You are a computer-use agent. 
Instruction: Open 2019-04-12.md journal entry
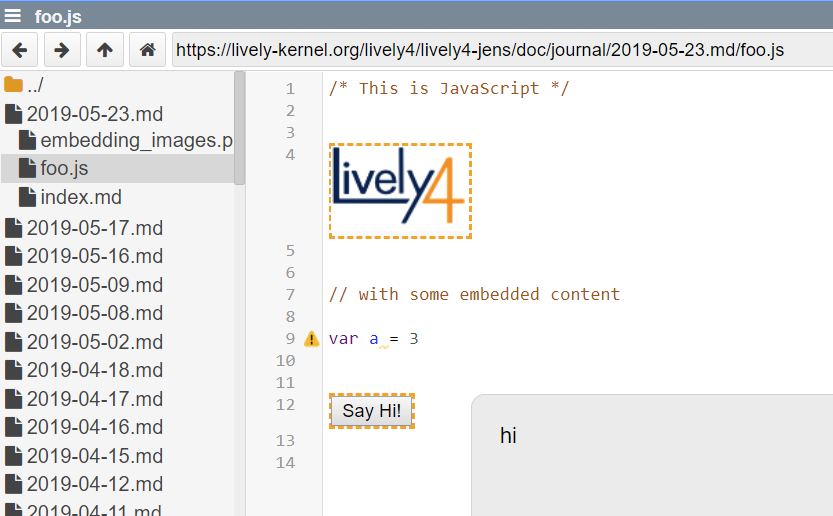click(94, 484)
